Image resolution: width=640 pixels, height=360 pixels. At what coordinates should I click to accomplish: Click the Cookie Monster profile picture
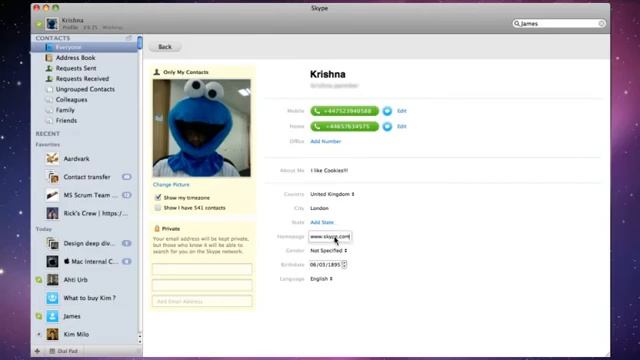pos(202,128)
